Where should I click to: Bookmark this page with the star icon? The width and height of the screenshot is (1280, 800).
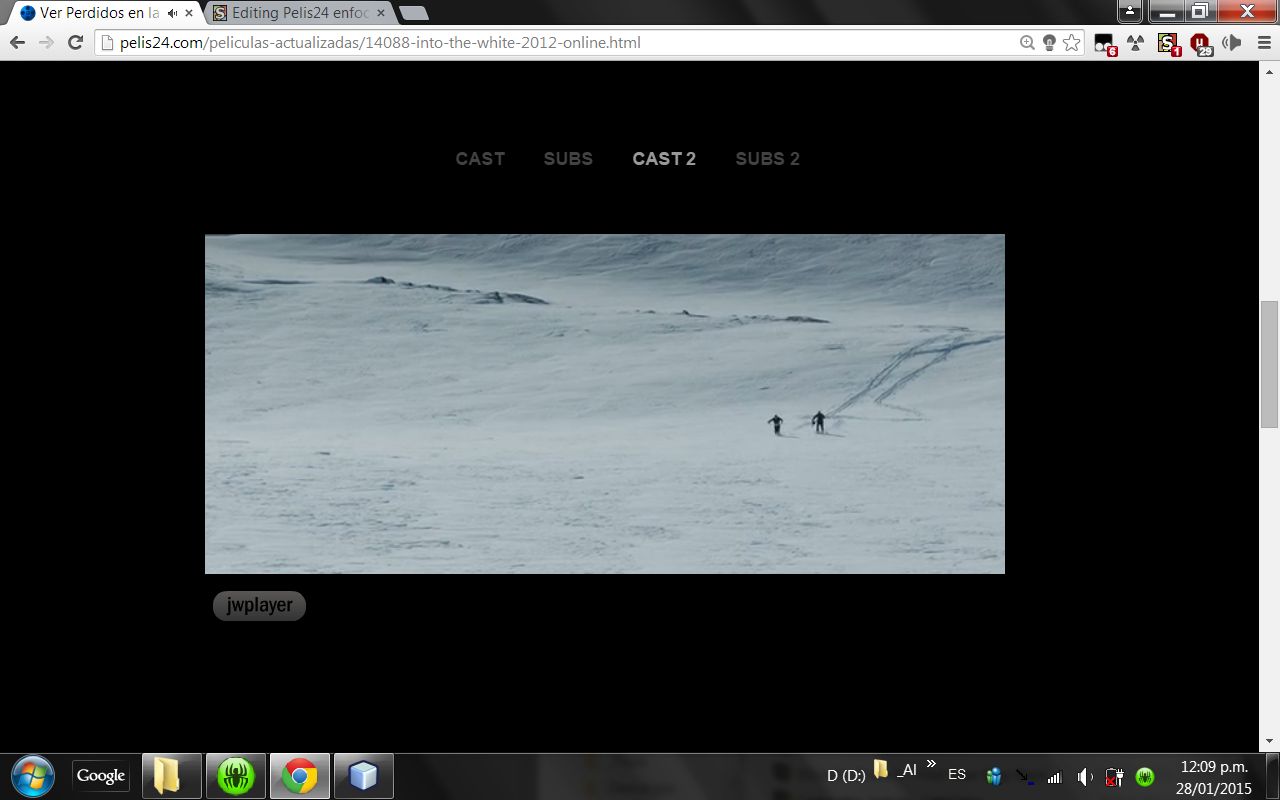[1071, 43]
